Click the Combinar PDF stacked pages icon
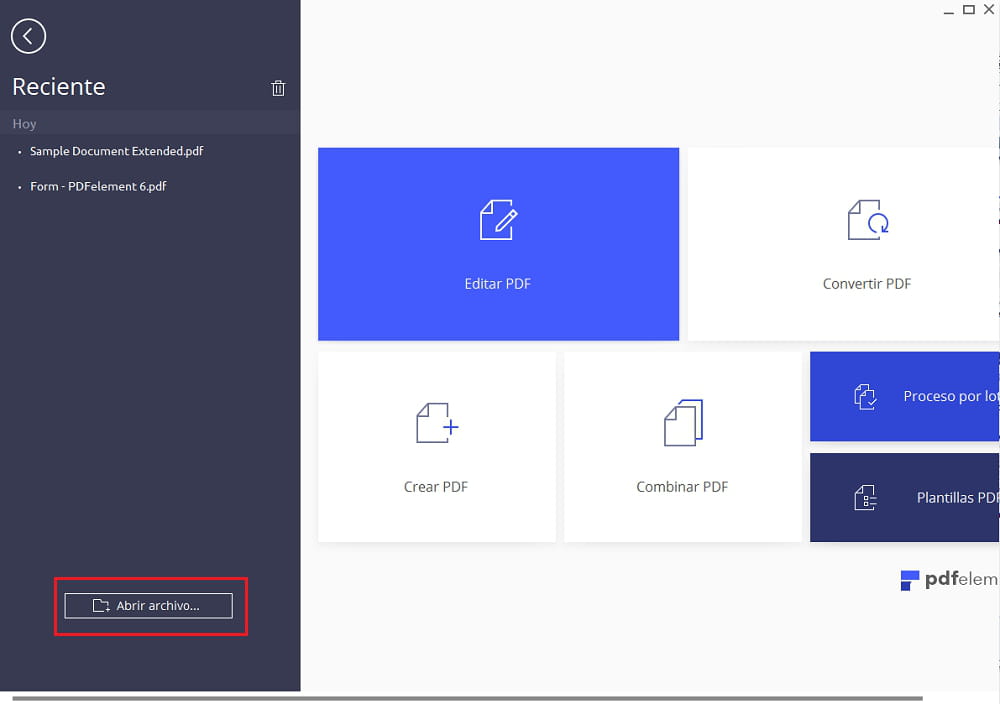The height and width of the screenshot is (704, 1000). click(x=683, y=423)
